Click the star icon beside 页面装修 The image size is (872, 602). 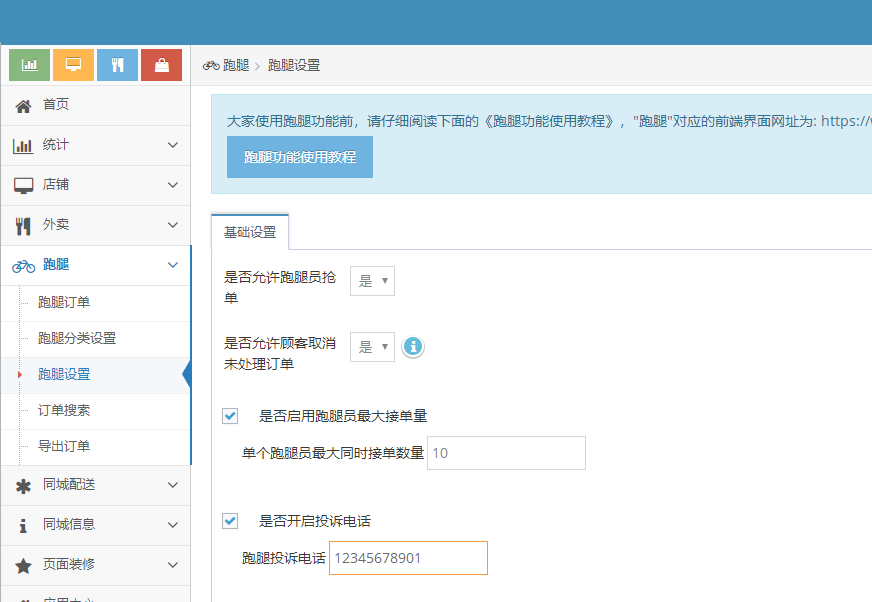click(x=23, y=565)
